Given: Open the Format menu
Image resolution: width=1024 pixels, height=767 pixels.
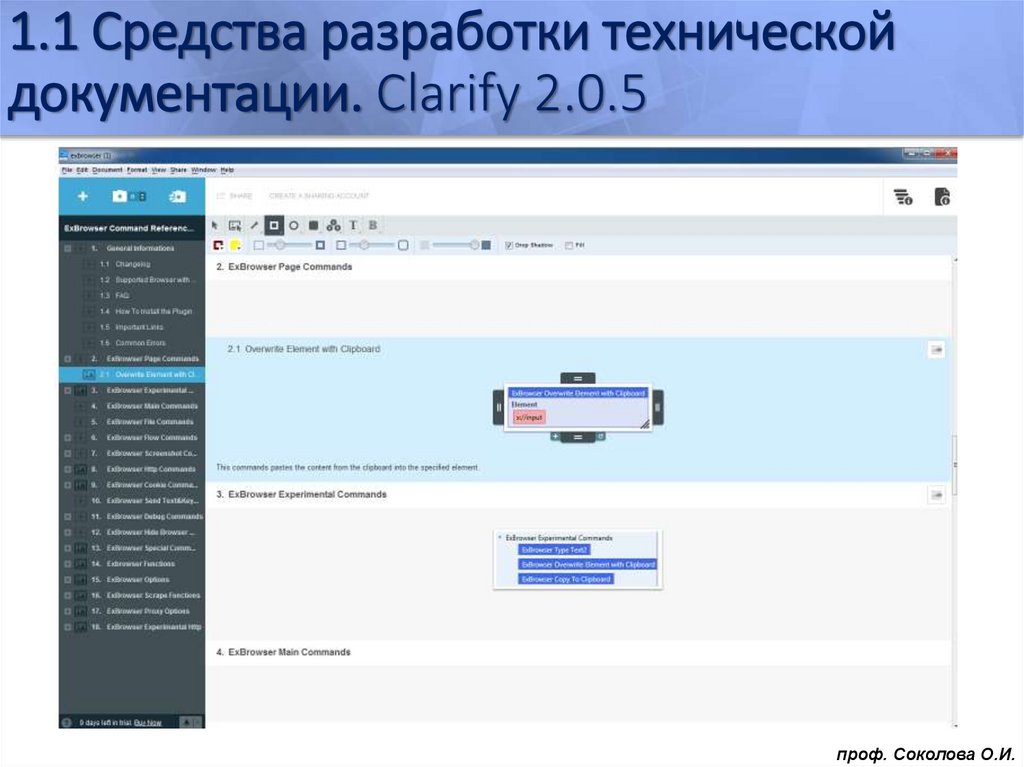Looking at the screenshot, I should (135, 170).
